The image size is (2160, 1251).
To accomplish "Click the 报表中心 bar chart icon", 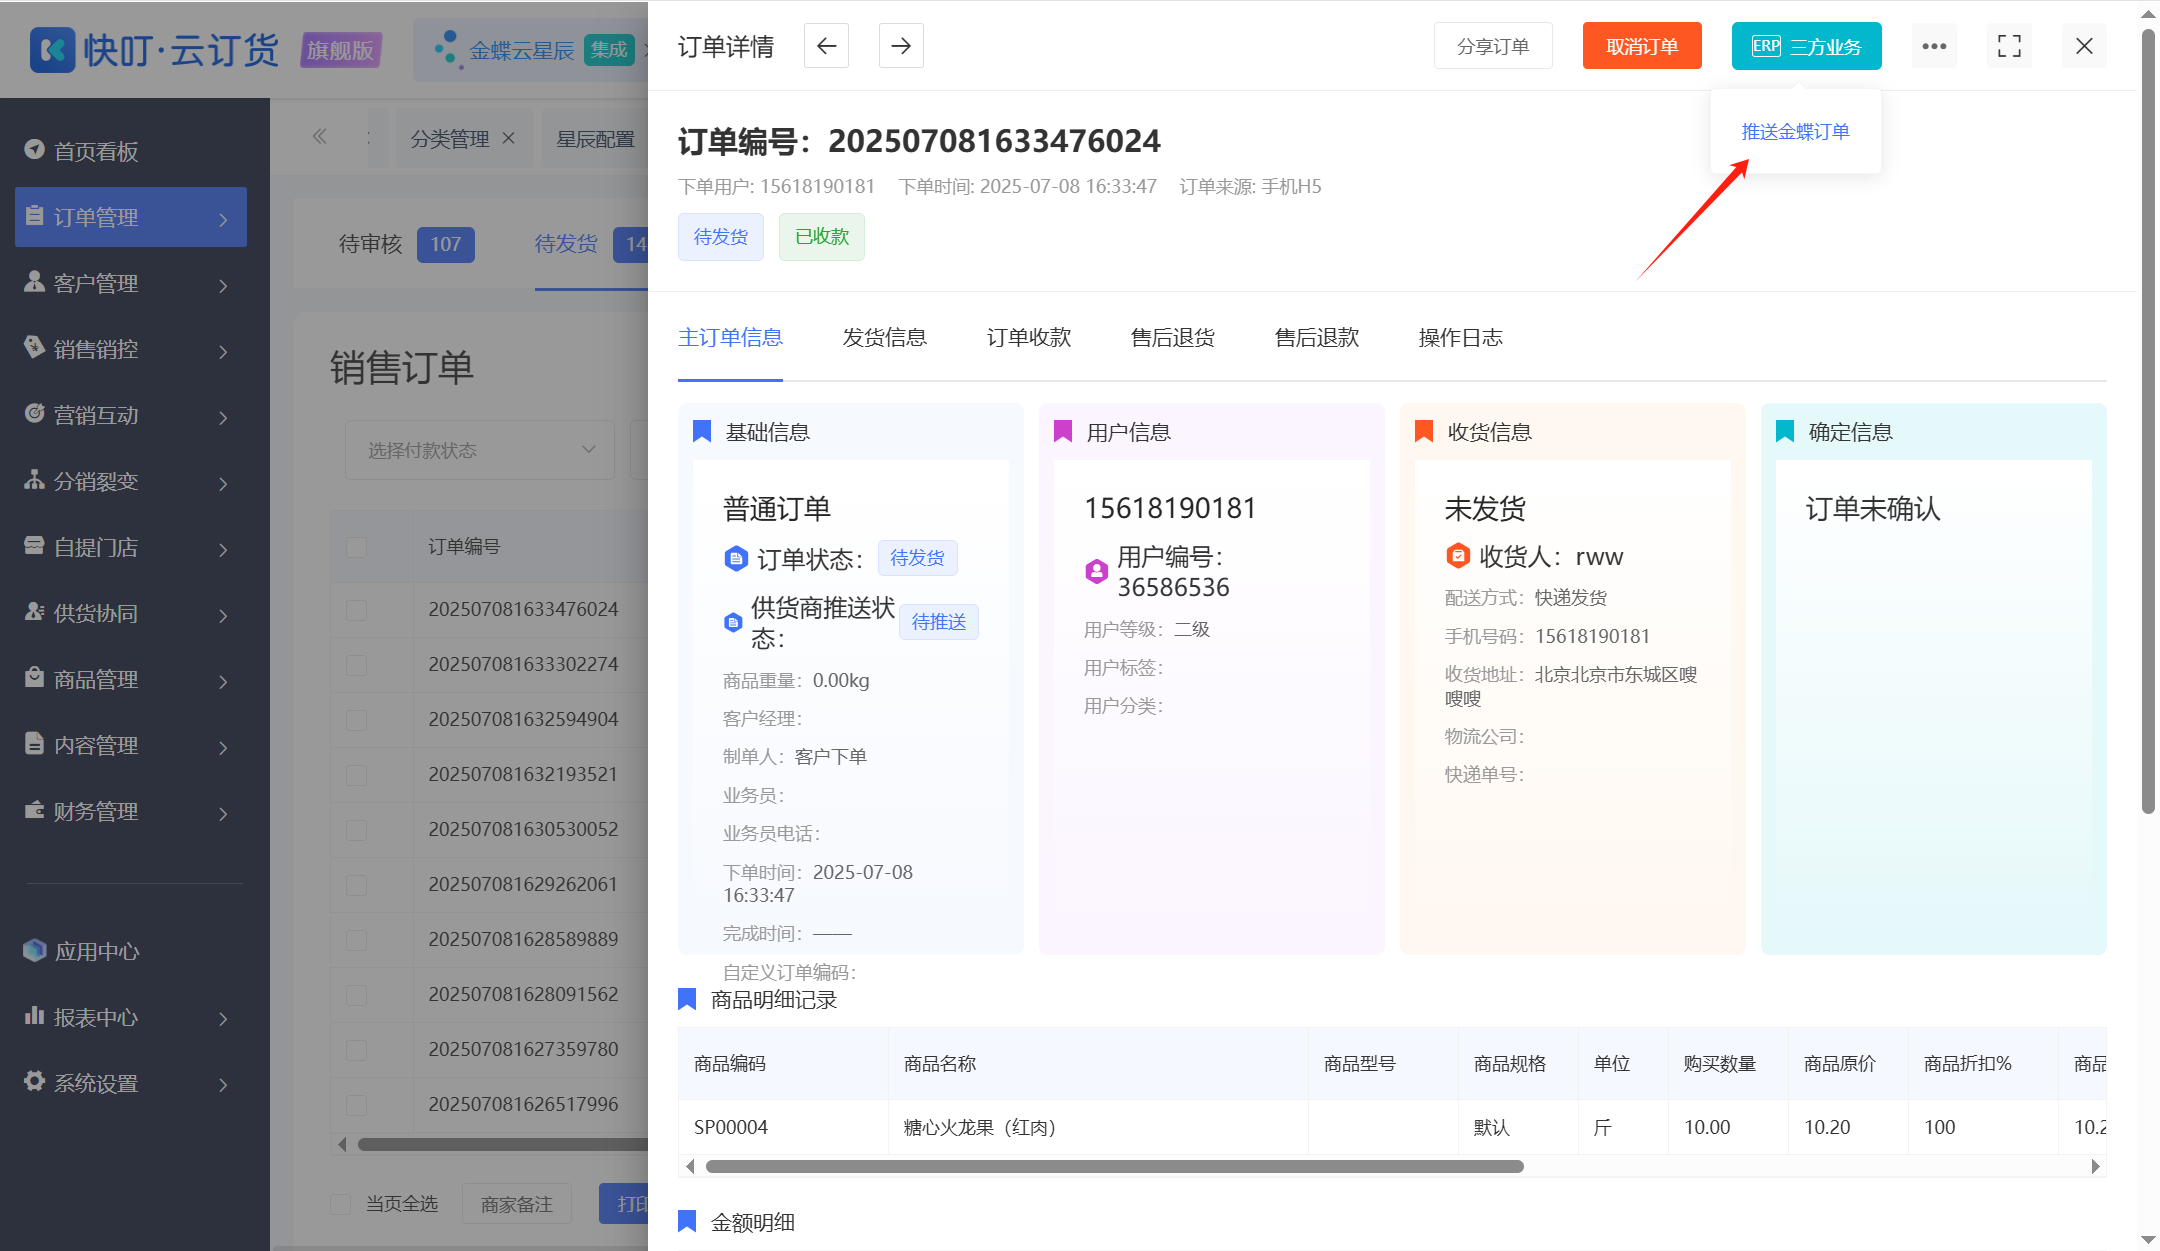I will 35,1016.
